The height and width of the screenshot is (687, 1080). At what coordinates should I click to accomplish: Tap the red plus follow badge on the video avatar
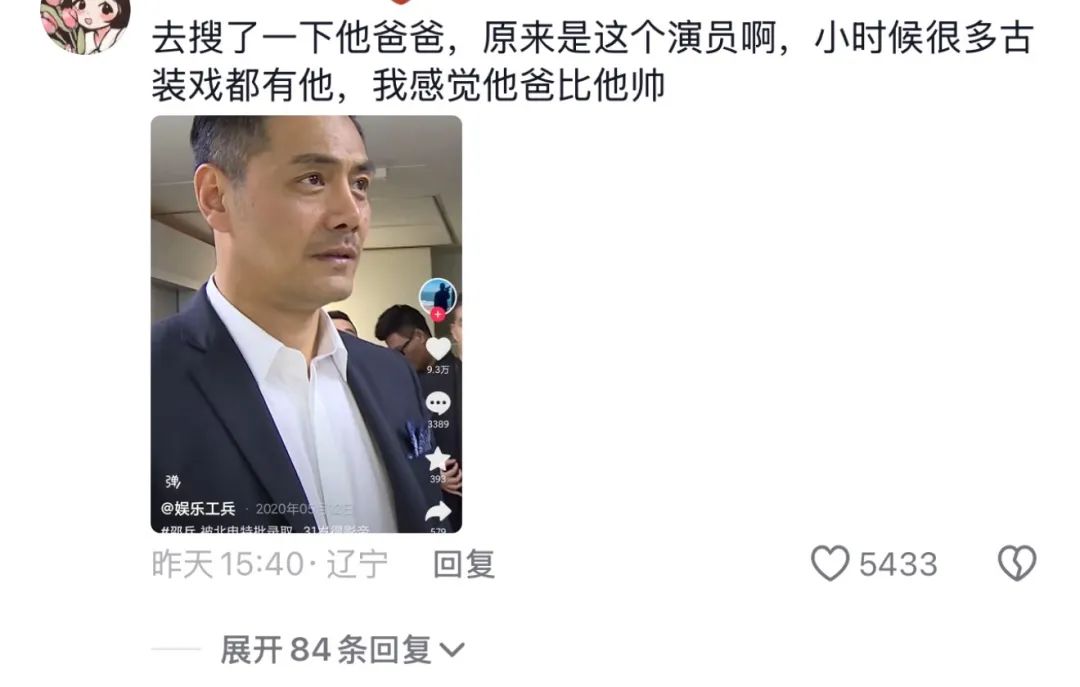pos(437,315)
